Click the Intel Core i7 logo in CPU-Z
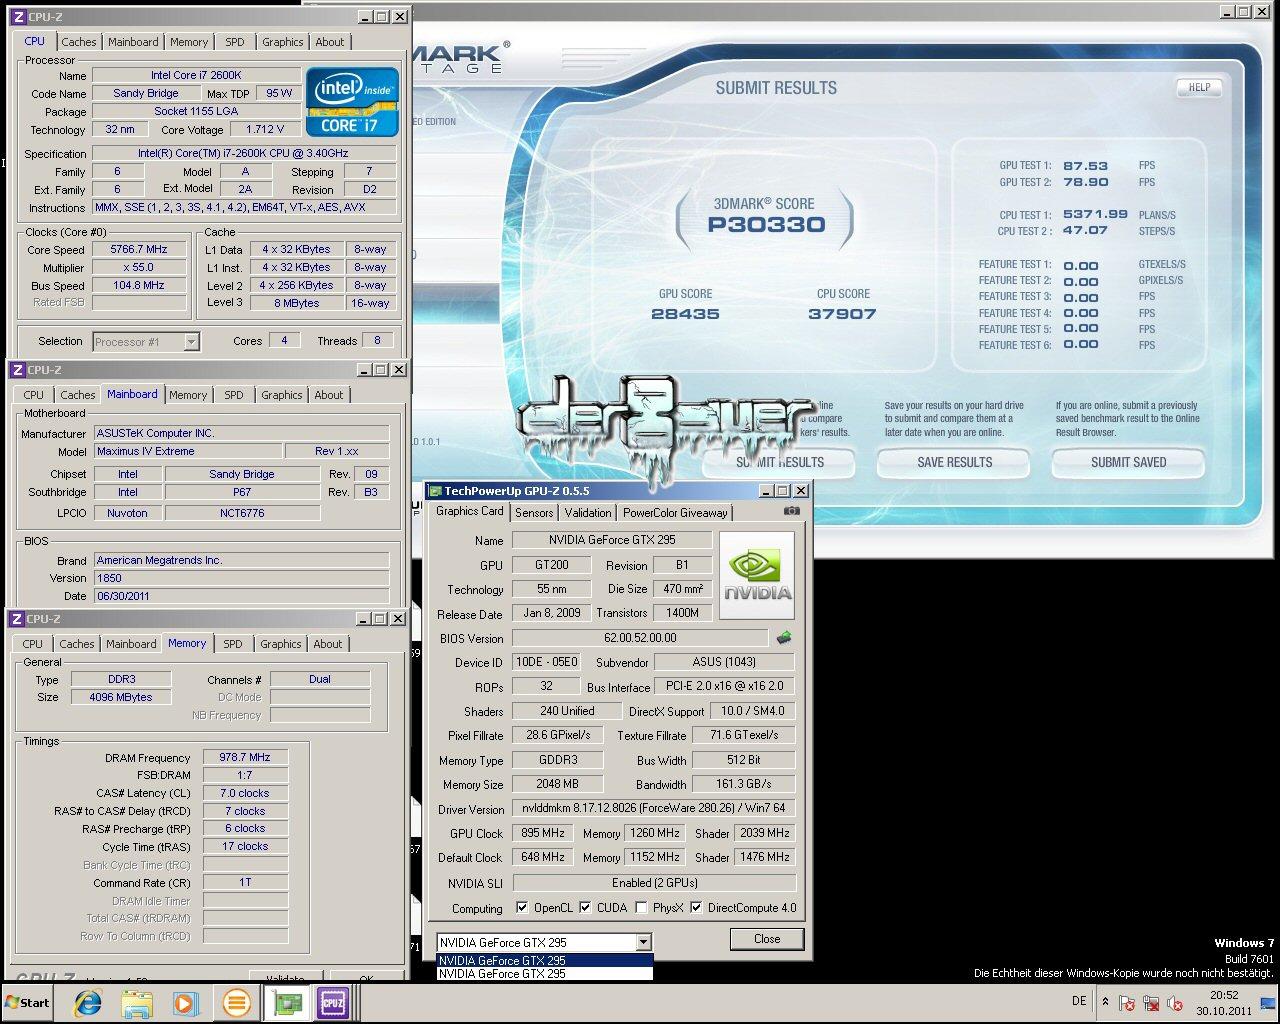 pos(352,101)
